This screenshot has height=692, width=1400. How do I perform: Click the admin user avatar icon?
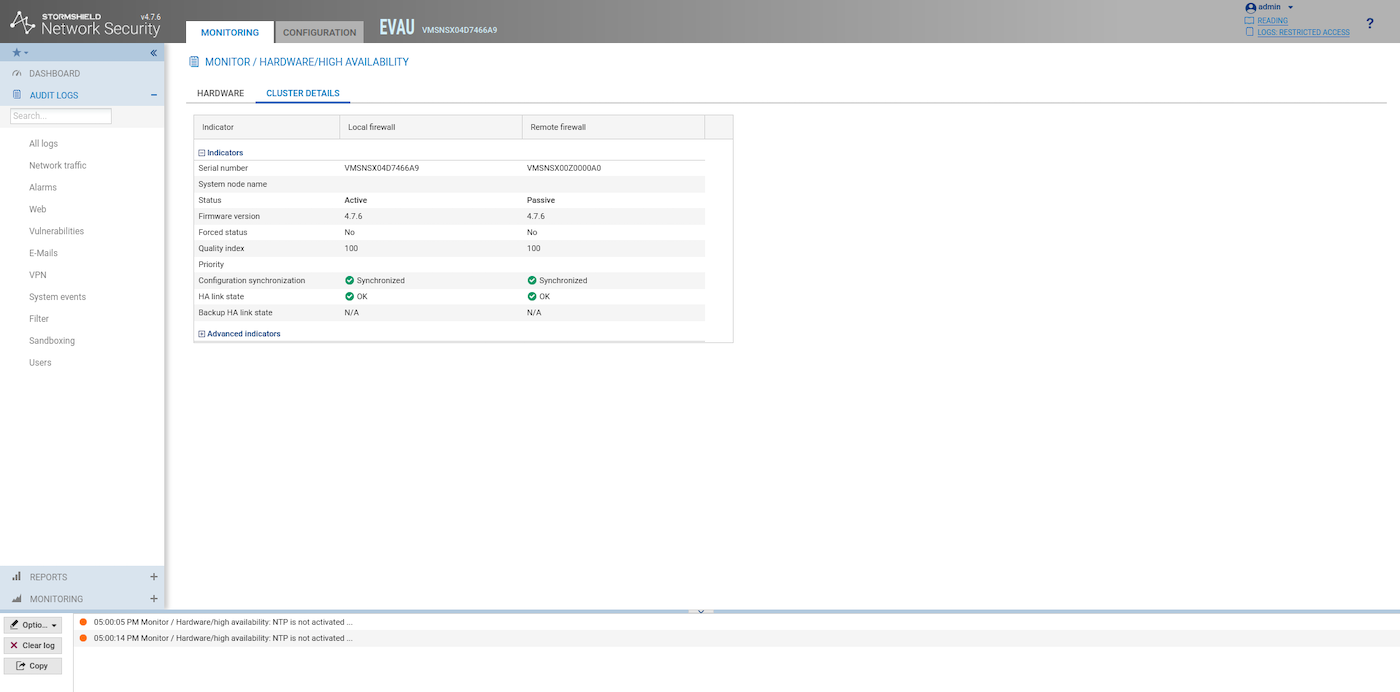1250,7
